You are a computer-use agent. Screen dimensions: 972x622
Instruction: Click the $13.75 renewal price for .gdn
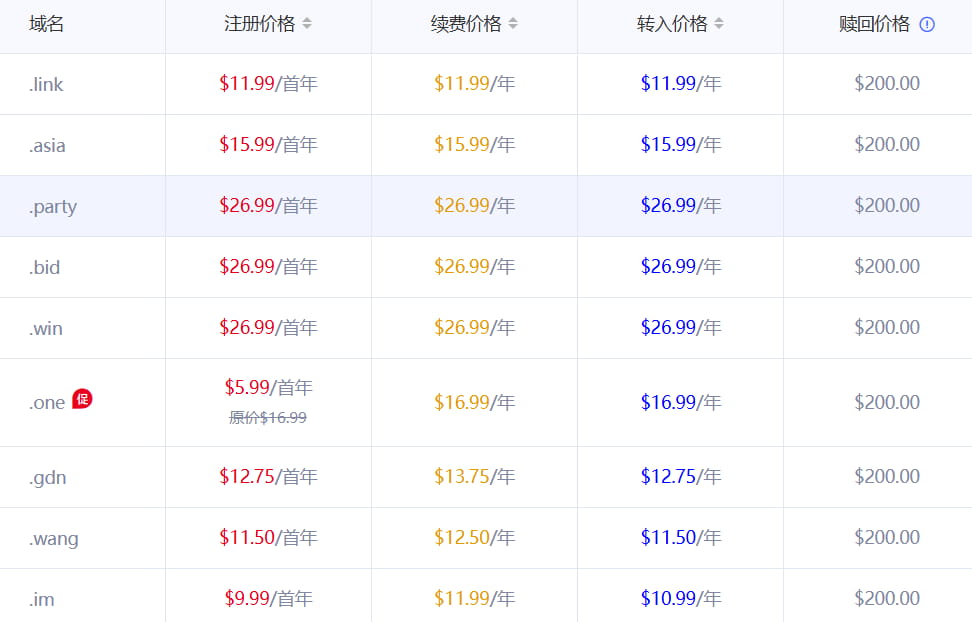[462, 477]
